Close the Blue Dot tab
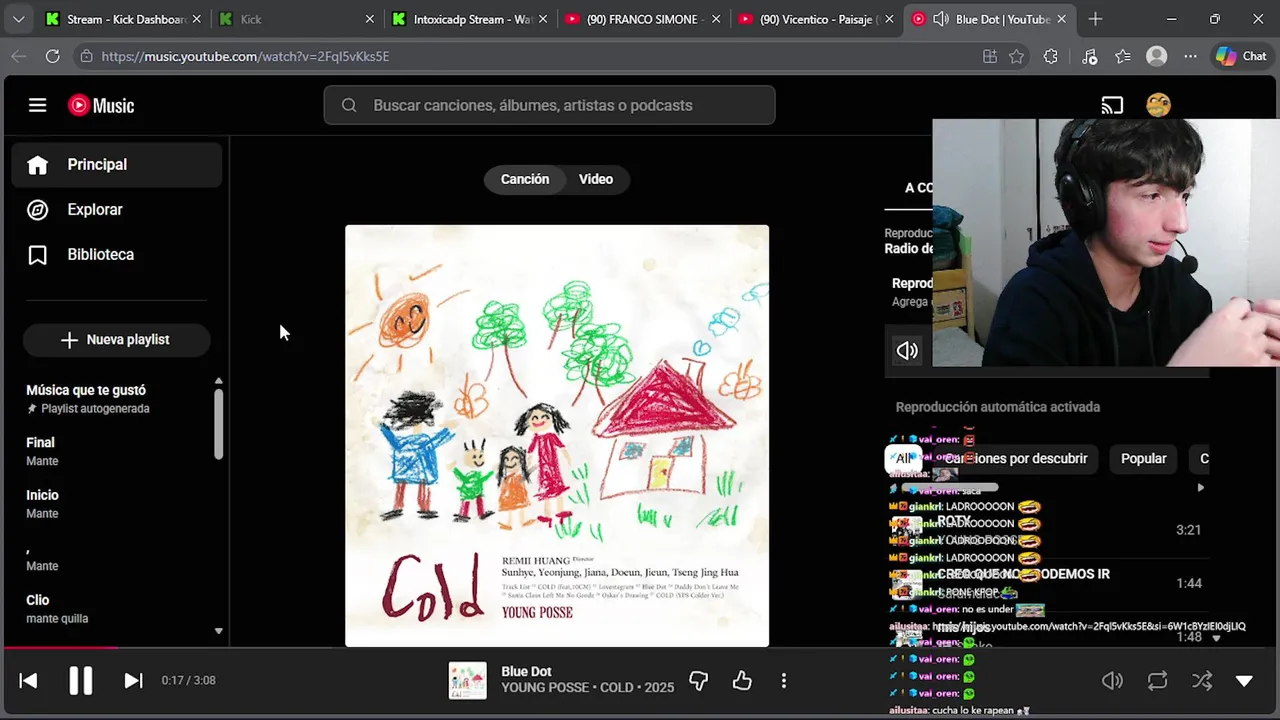This screenshot has height=720, width=1280. [x=1062, y=19]
